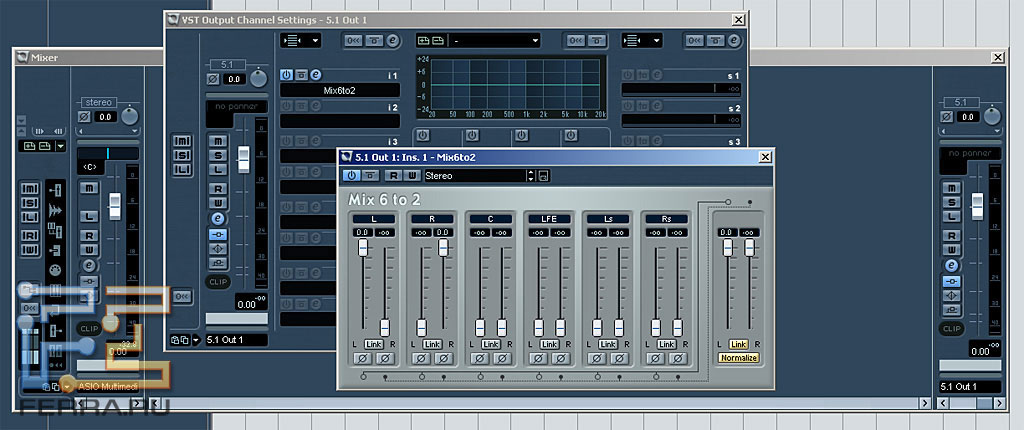Open insert 1 edit 'e' button
The height and width of the screenshot is (430, 1024).
(316, 74)
